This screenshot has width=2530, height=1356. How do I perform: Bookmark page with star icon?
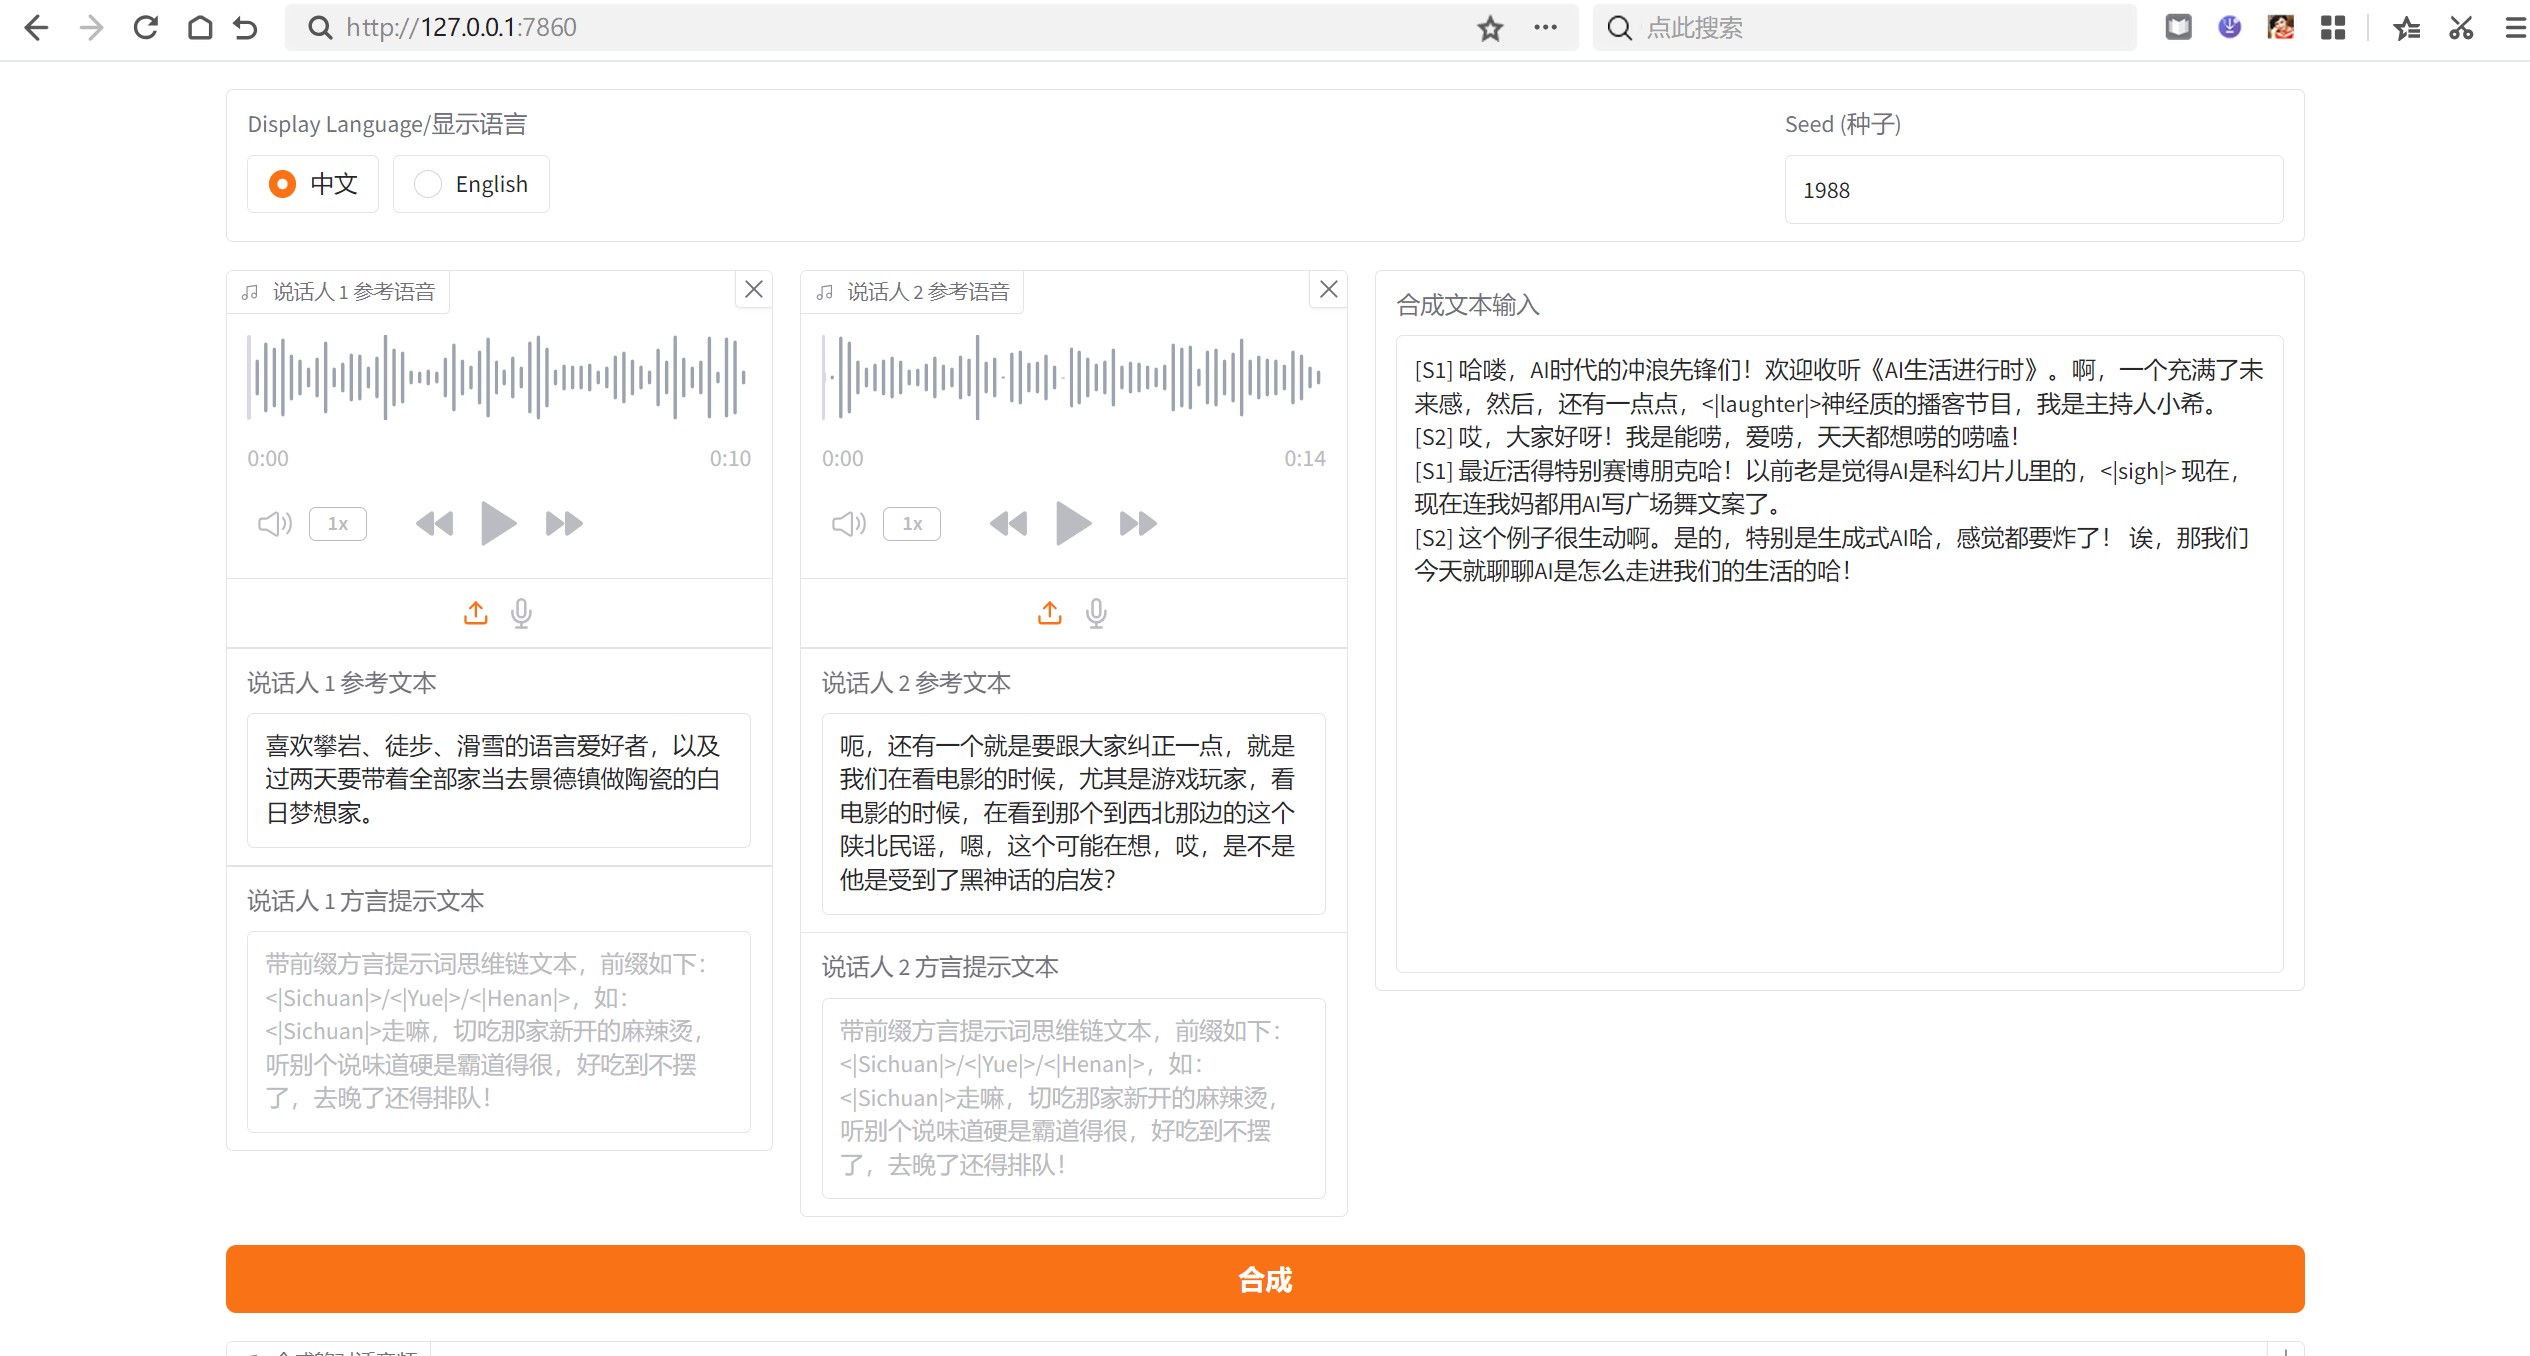click(x=1490, y=27)
